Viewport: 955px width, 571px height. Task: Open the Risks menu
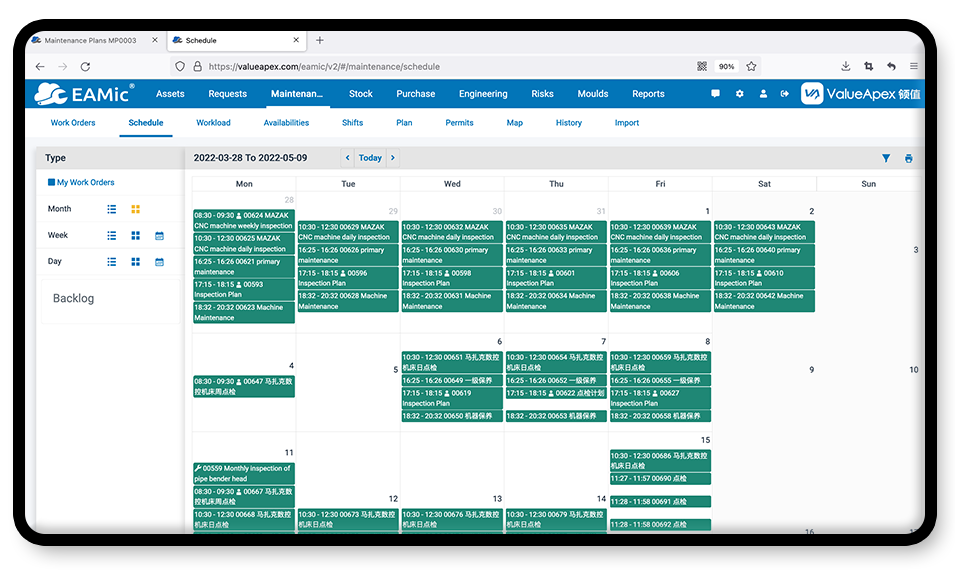click(x=542, y=94)
